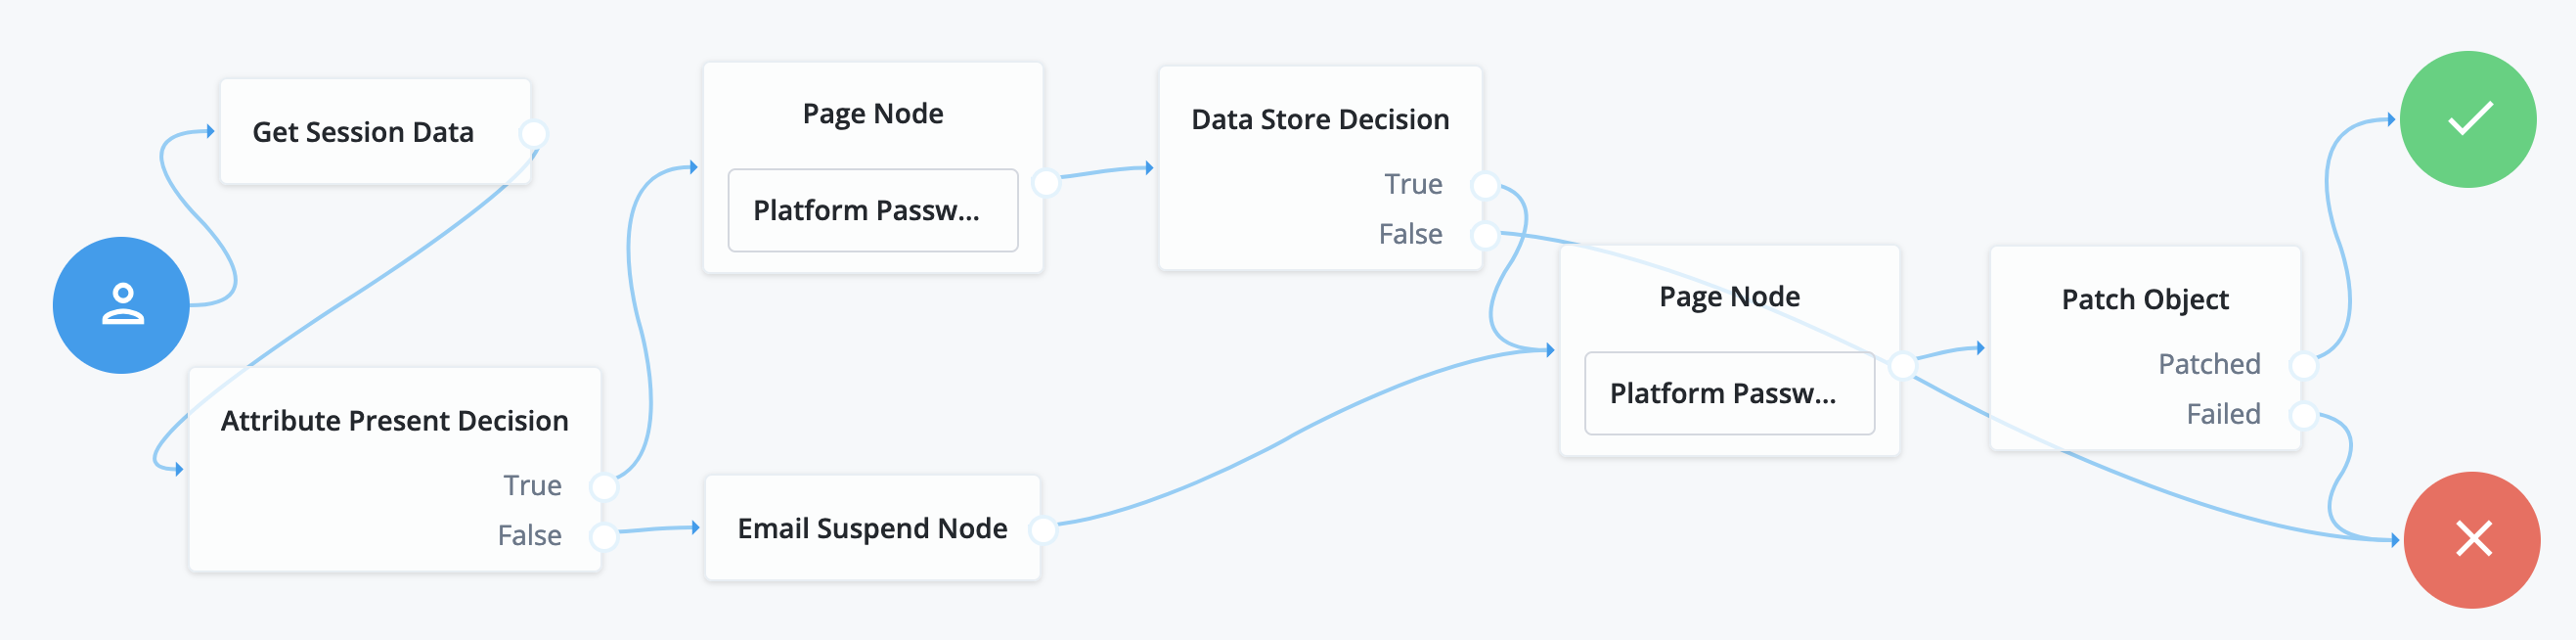Viewport: 2576px width, 640px height.
Task: Click the Get Session Data output connector
Action: click(534, 133)
